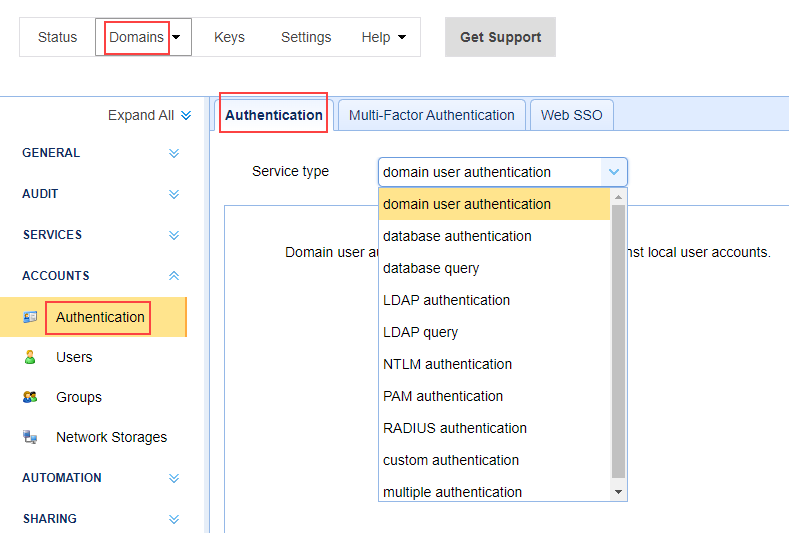Screen dimensions: 789x533
Task: Click the Network Storages icon
Action: (30, 437)
